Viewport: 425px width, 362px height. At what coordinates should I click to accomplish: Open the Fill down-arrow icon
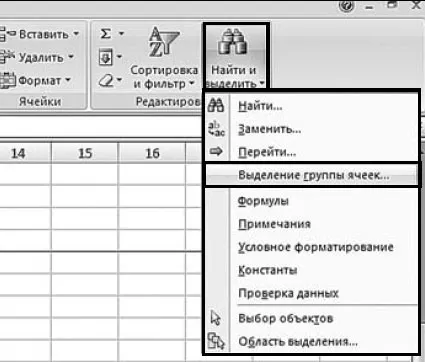point(106,58)
